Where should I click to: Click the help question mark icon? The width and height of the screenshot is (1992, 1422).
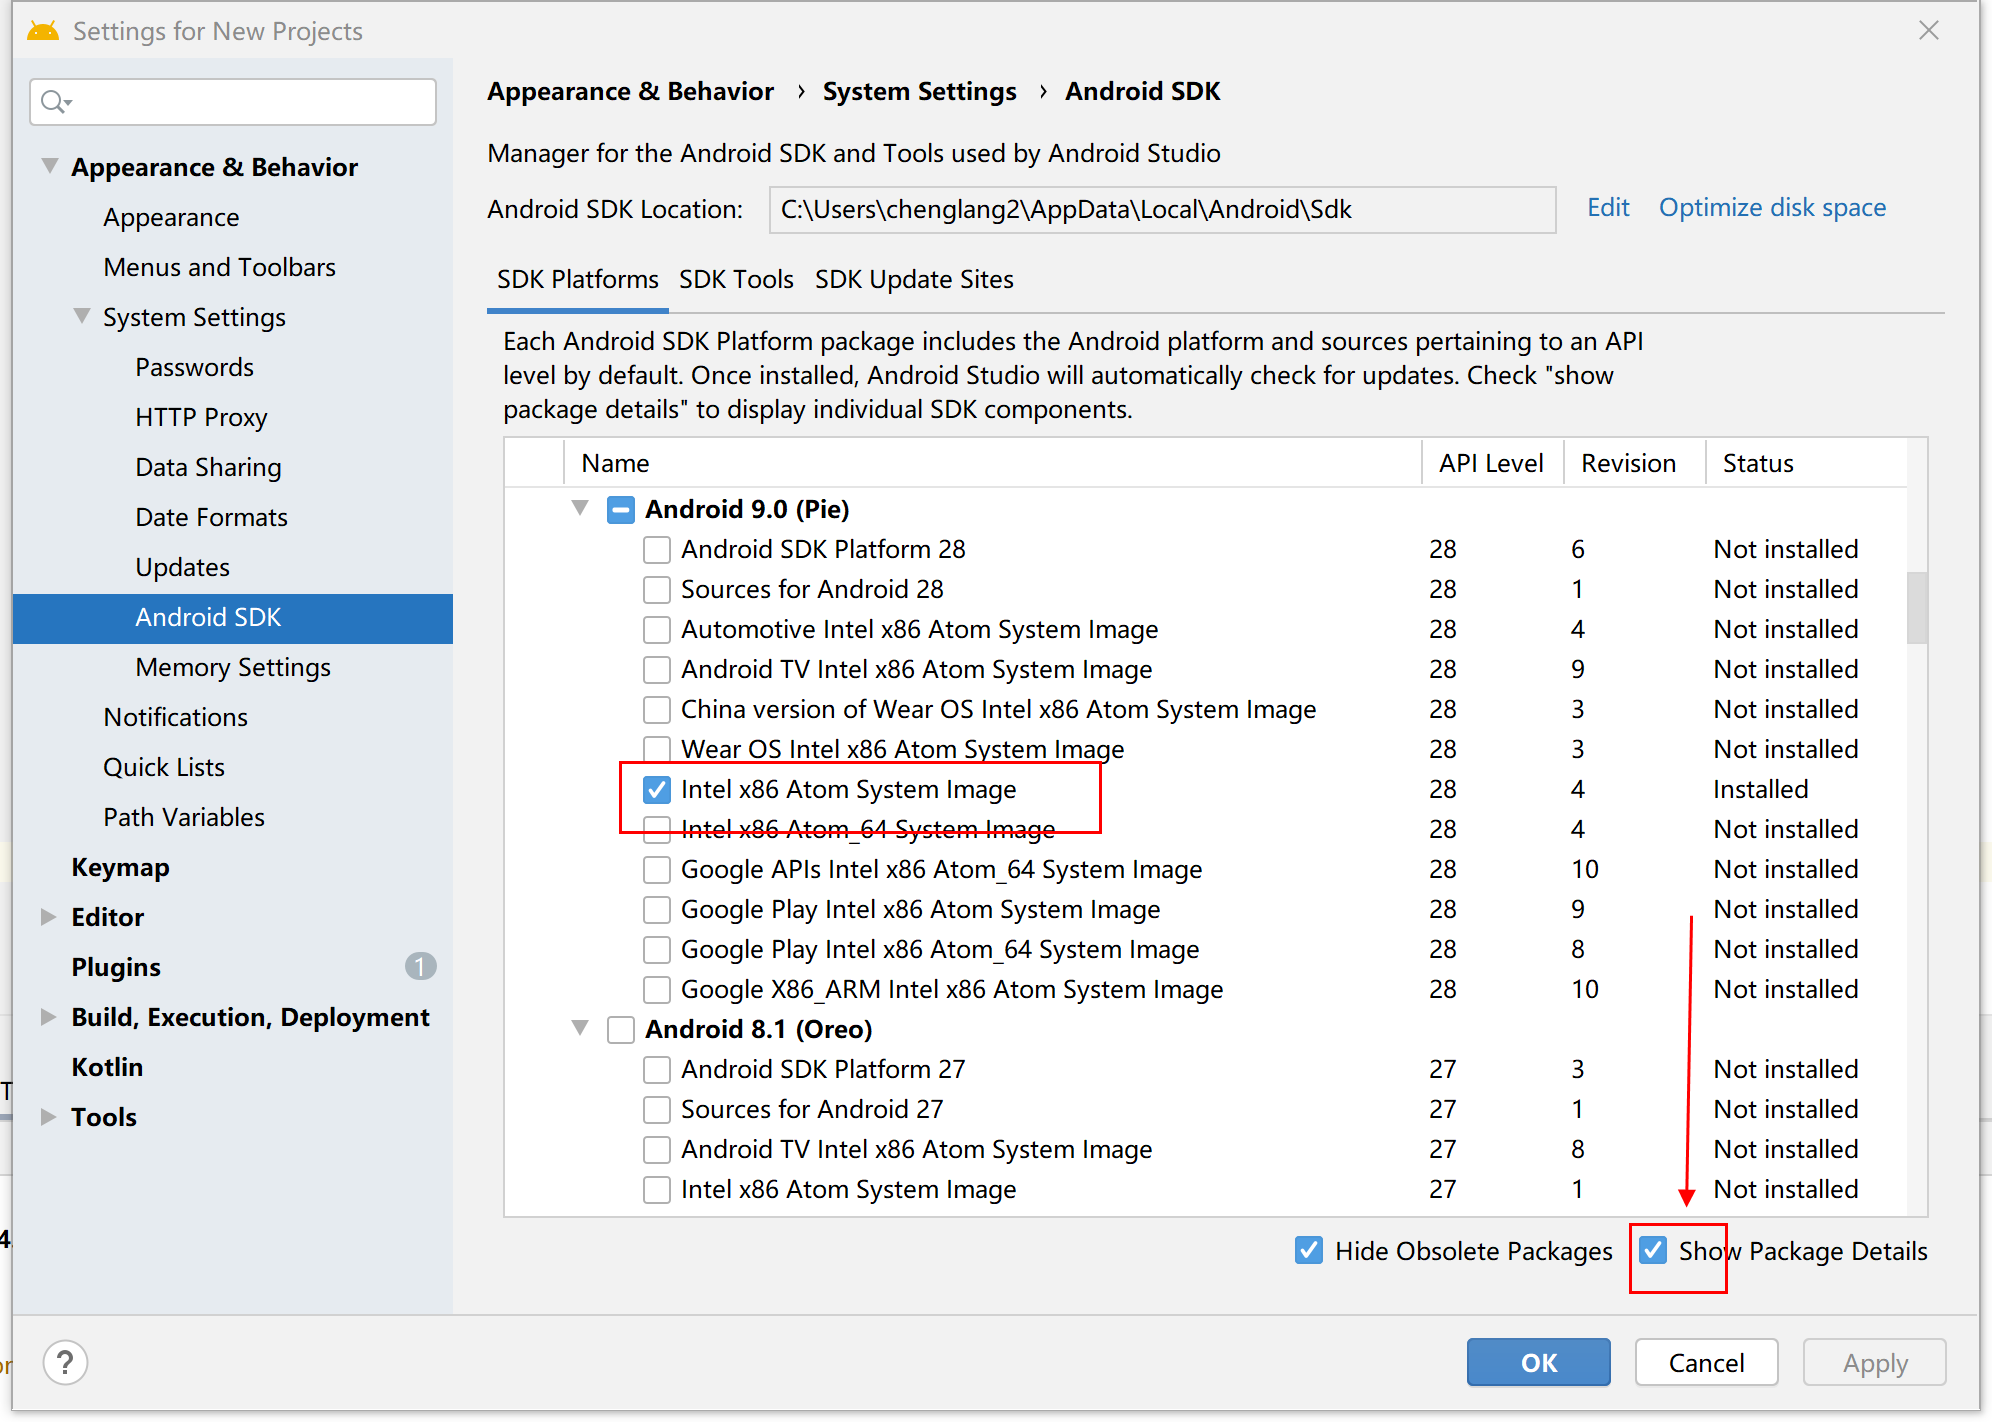click(x=65, y=1362)
